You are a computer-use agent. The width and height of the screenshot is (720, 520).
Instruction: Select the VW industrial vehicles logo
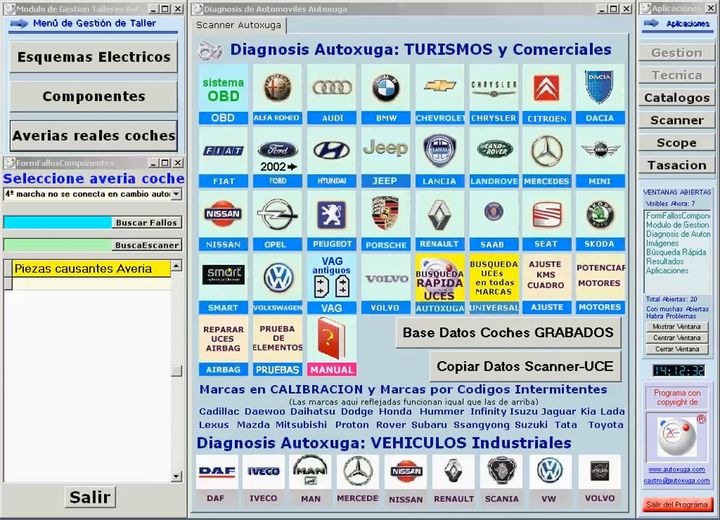coord(550,472)
